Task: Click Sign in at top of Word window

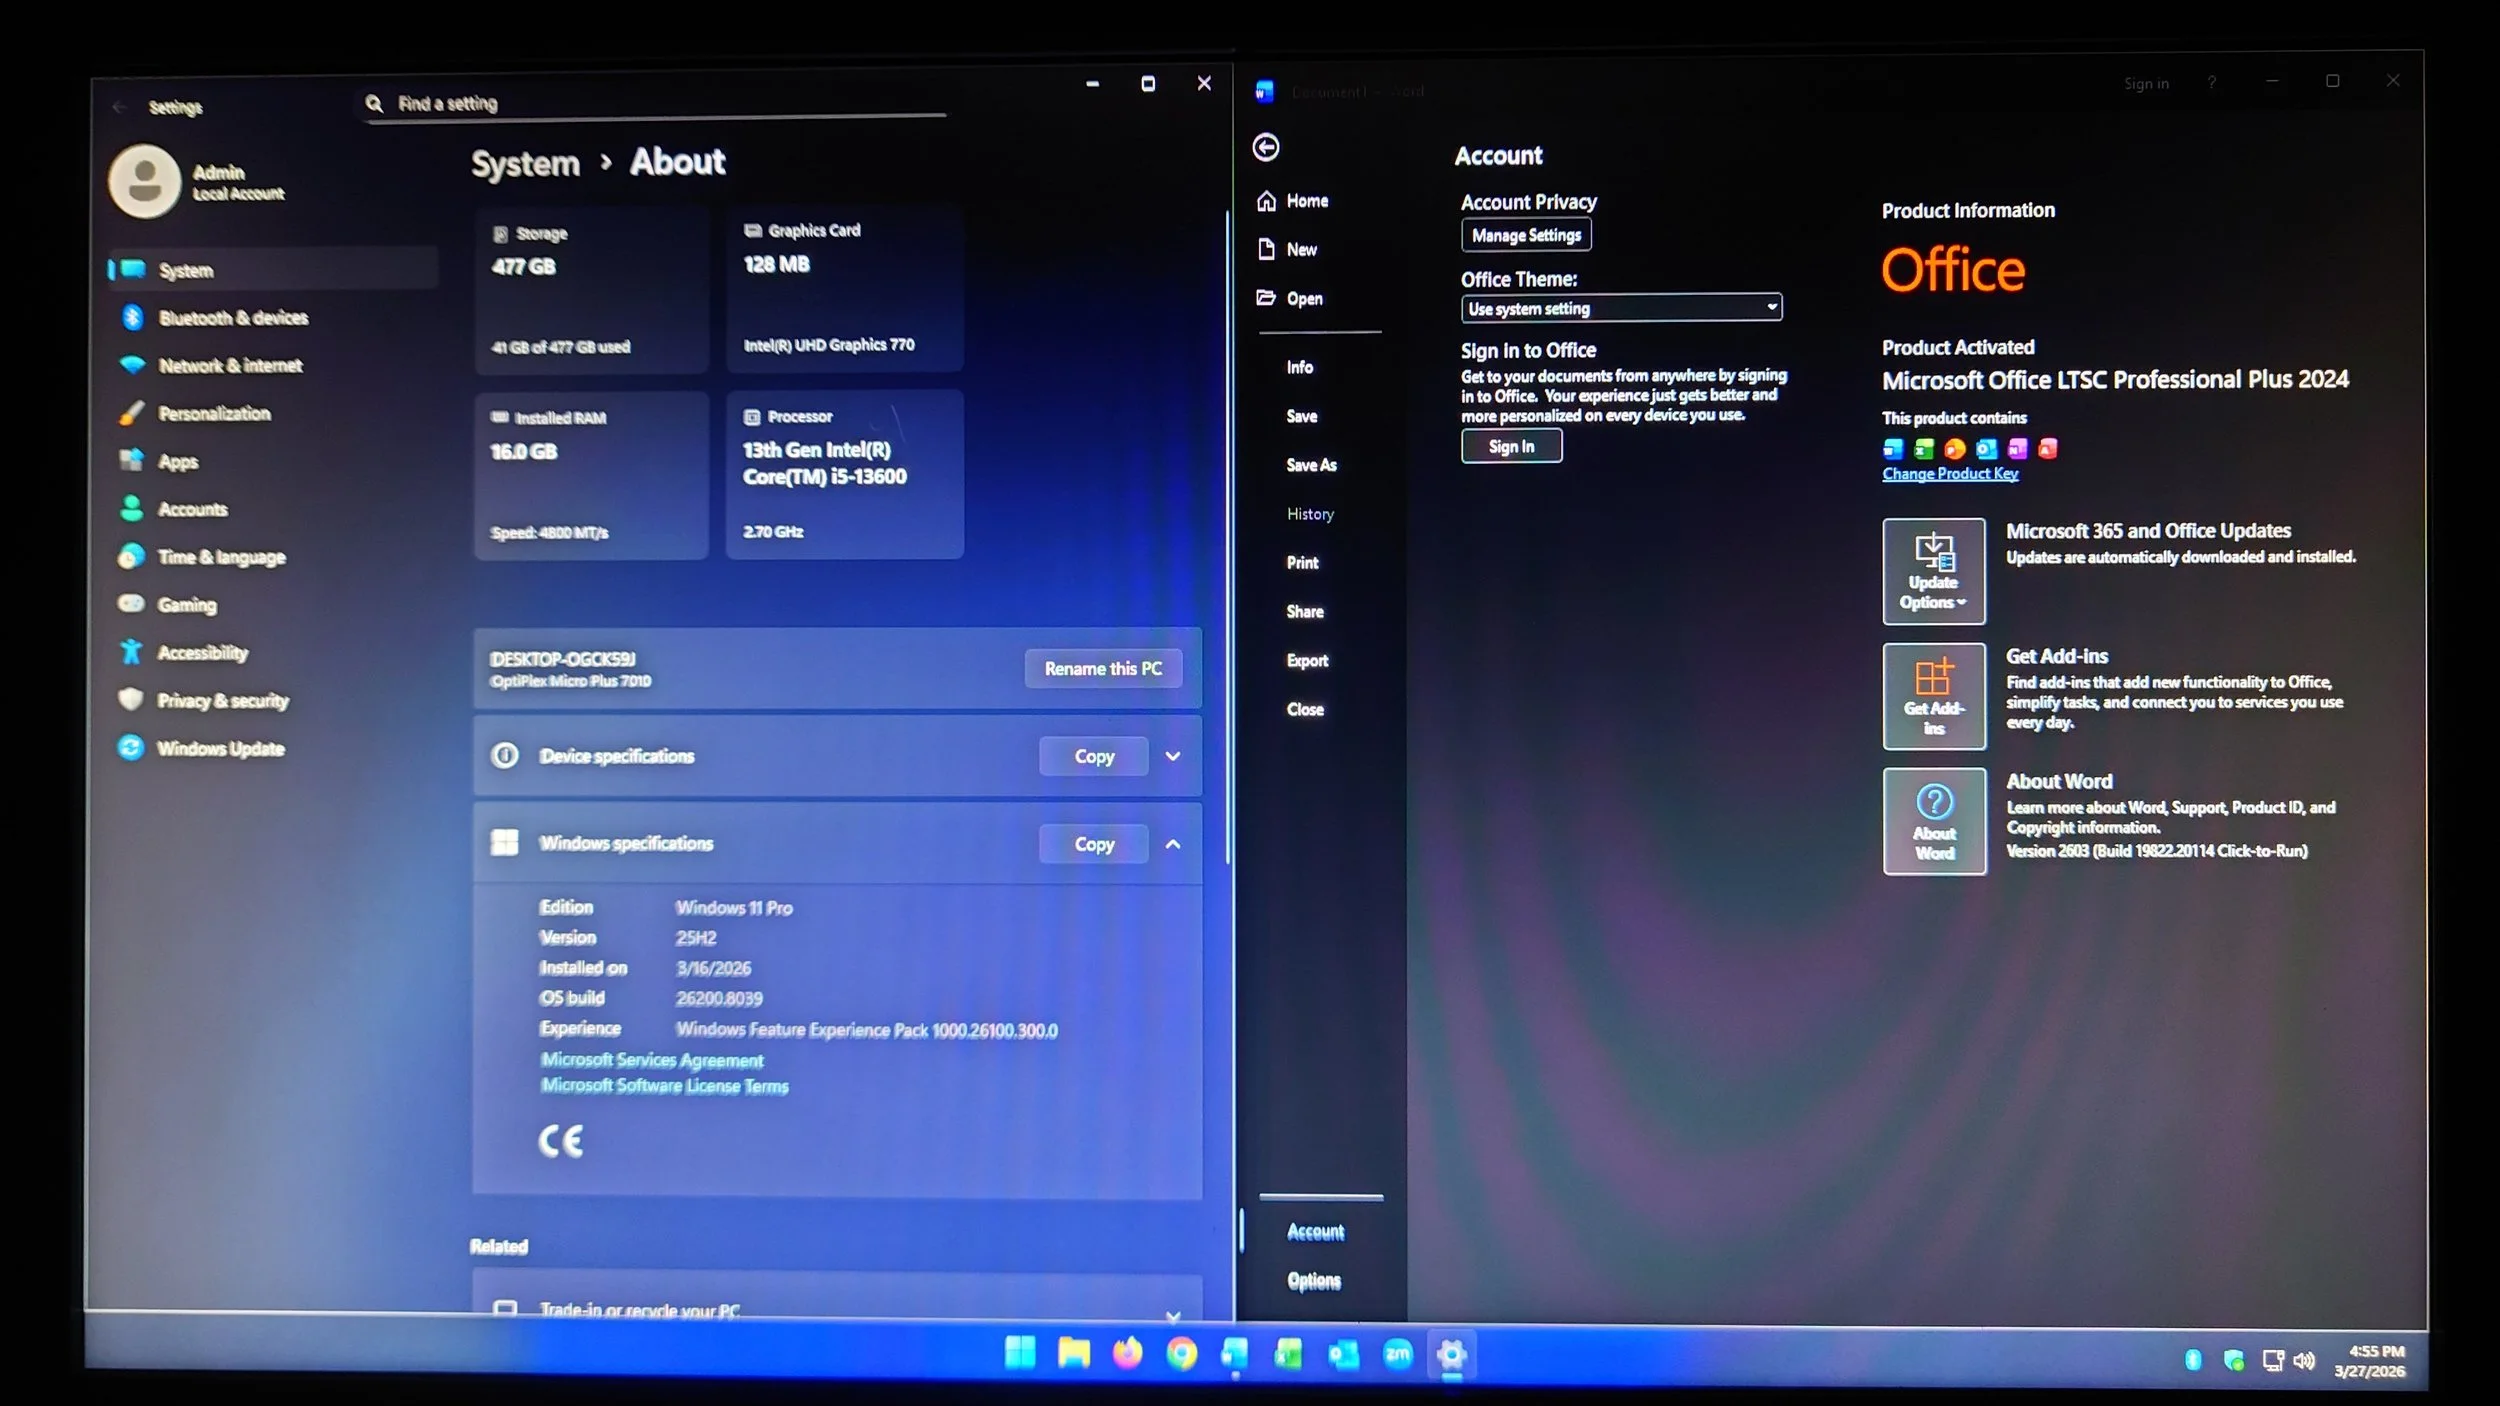Action: point(2146,84)
